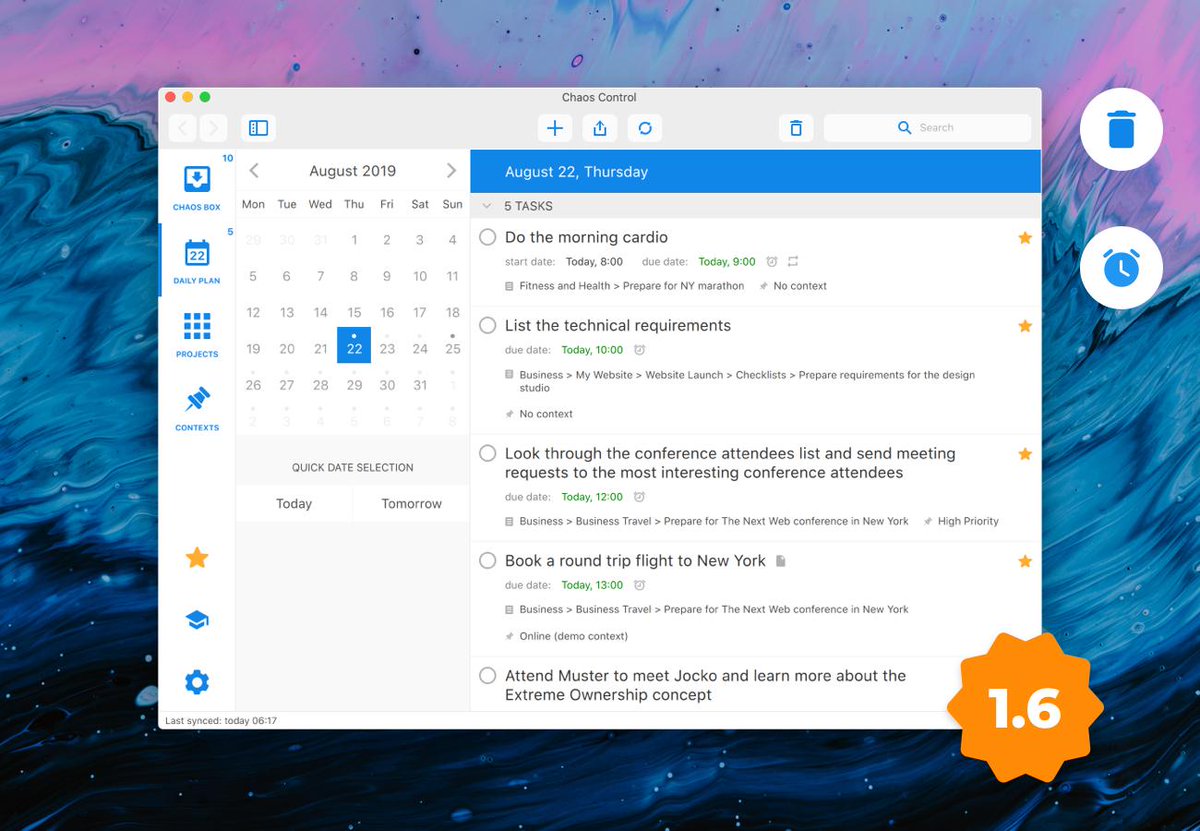Complete 'Book a round trip flight' task

(x=487, y=561)
